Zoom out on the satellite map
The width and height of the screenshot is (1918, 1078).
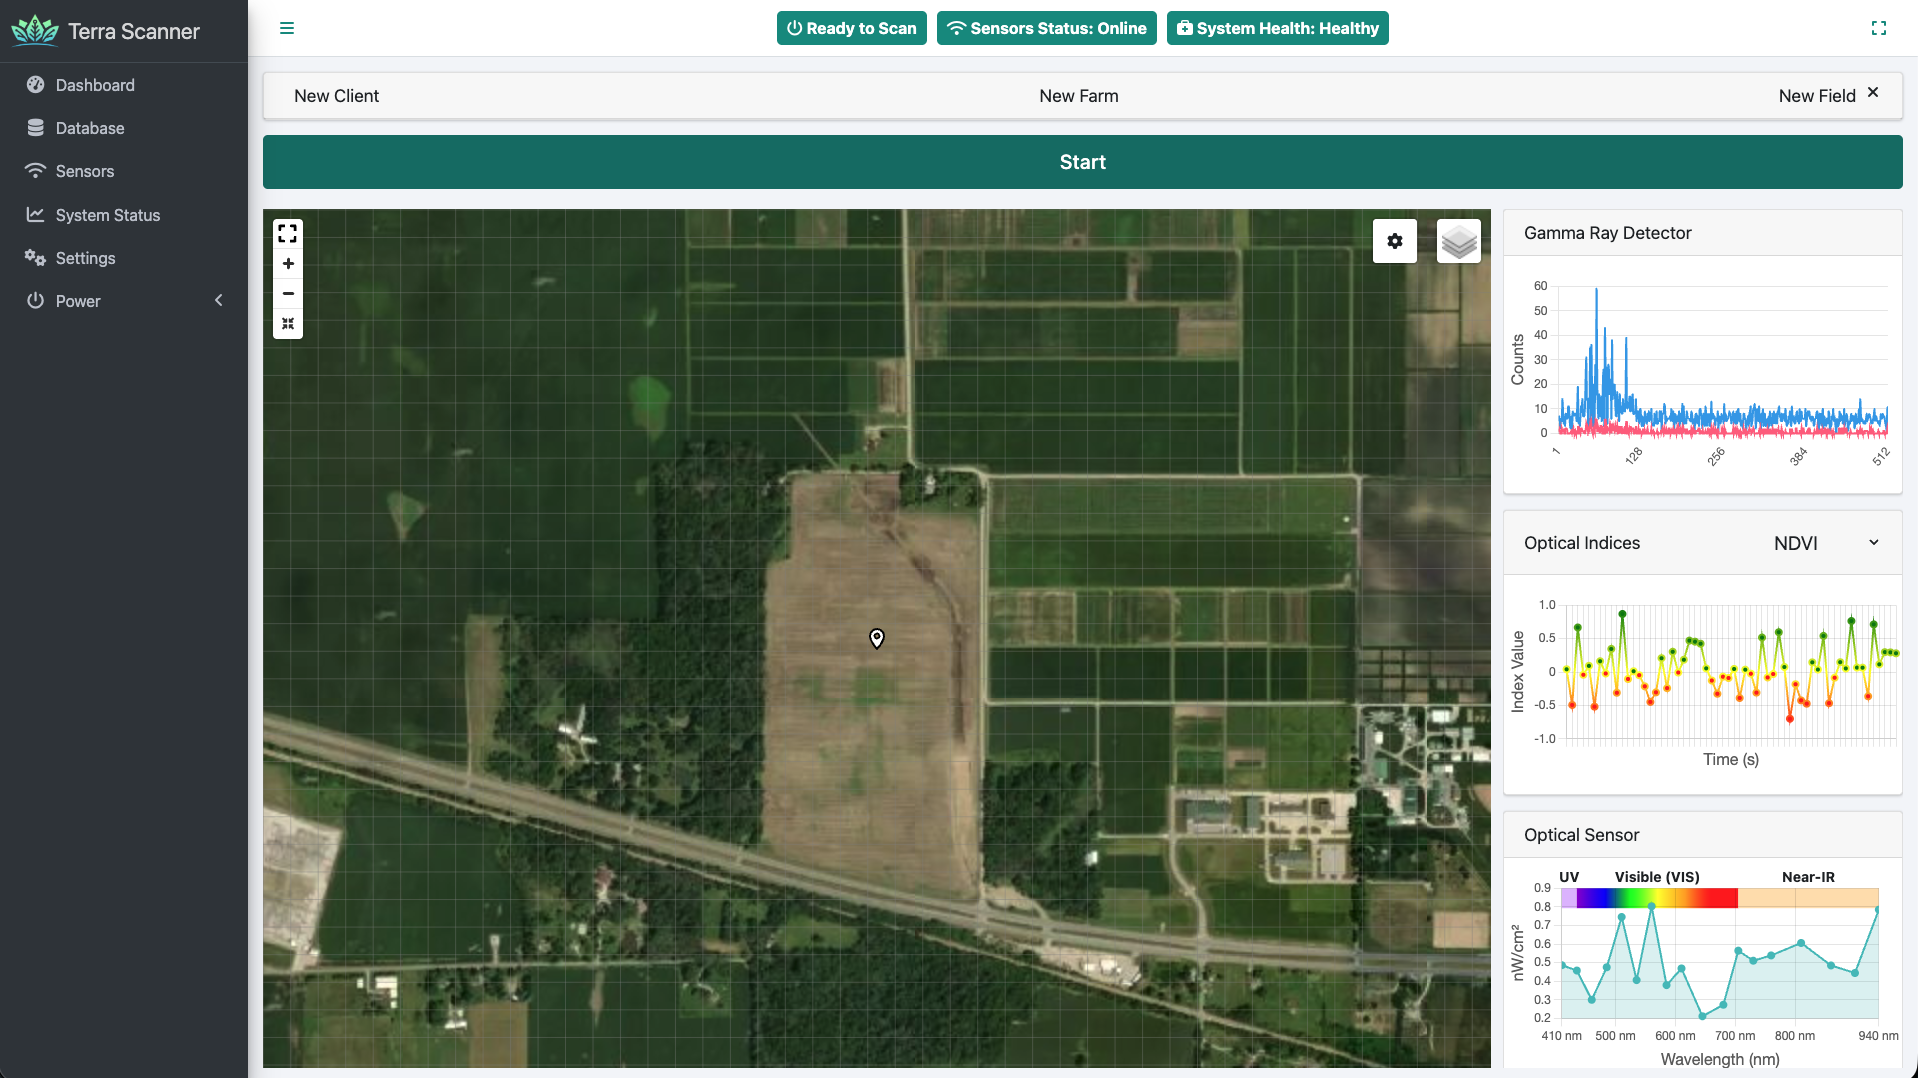coord(287,293)
